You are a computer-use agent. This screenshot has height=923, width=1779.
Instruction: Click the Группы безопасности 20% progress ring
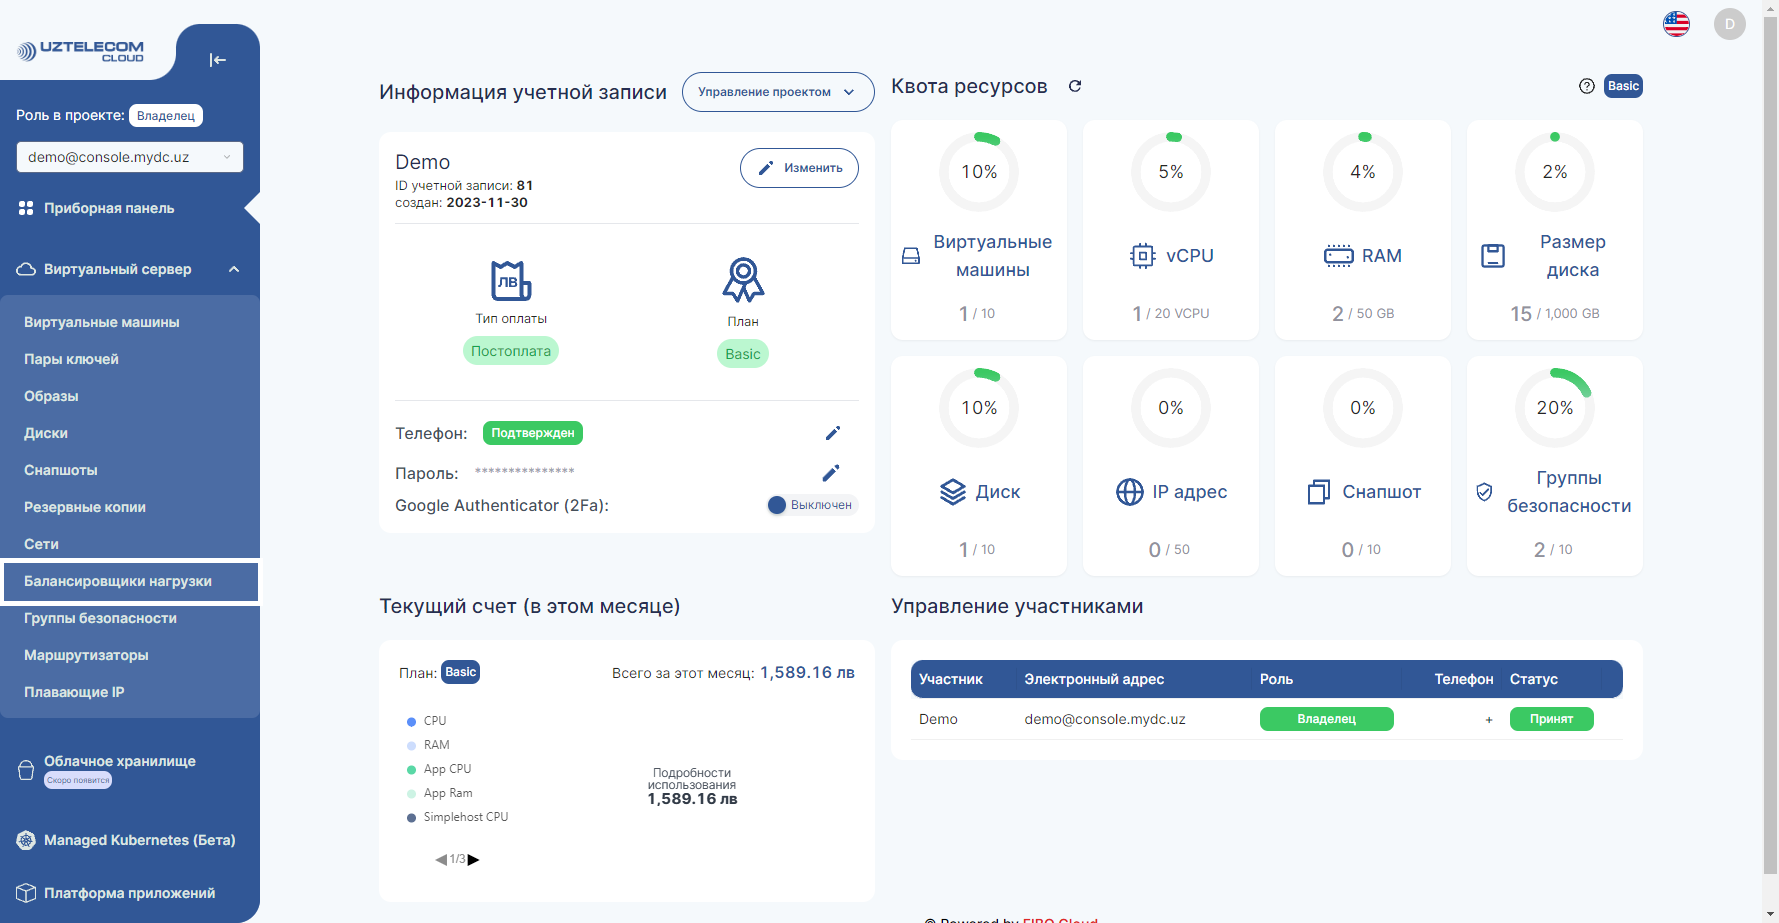click(x=1554, y=408)
